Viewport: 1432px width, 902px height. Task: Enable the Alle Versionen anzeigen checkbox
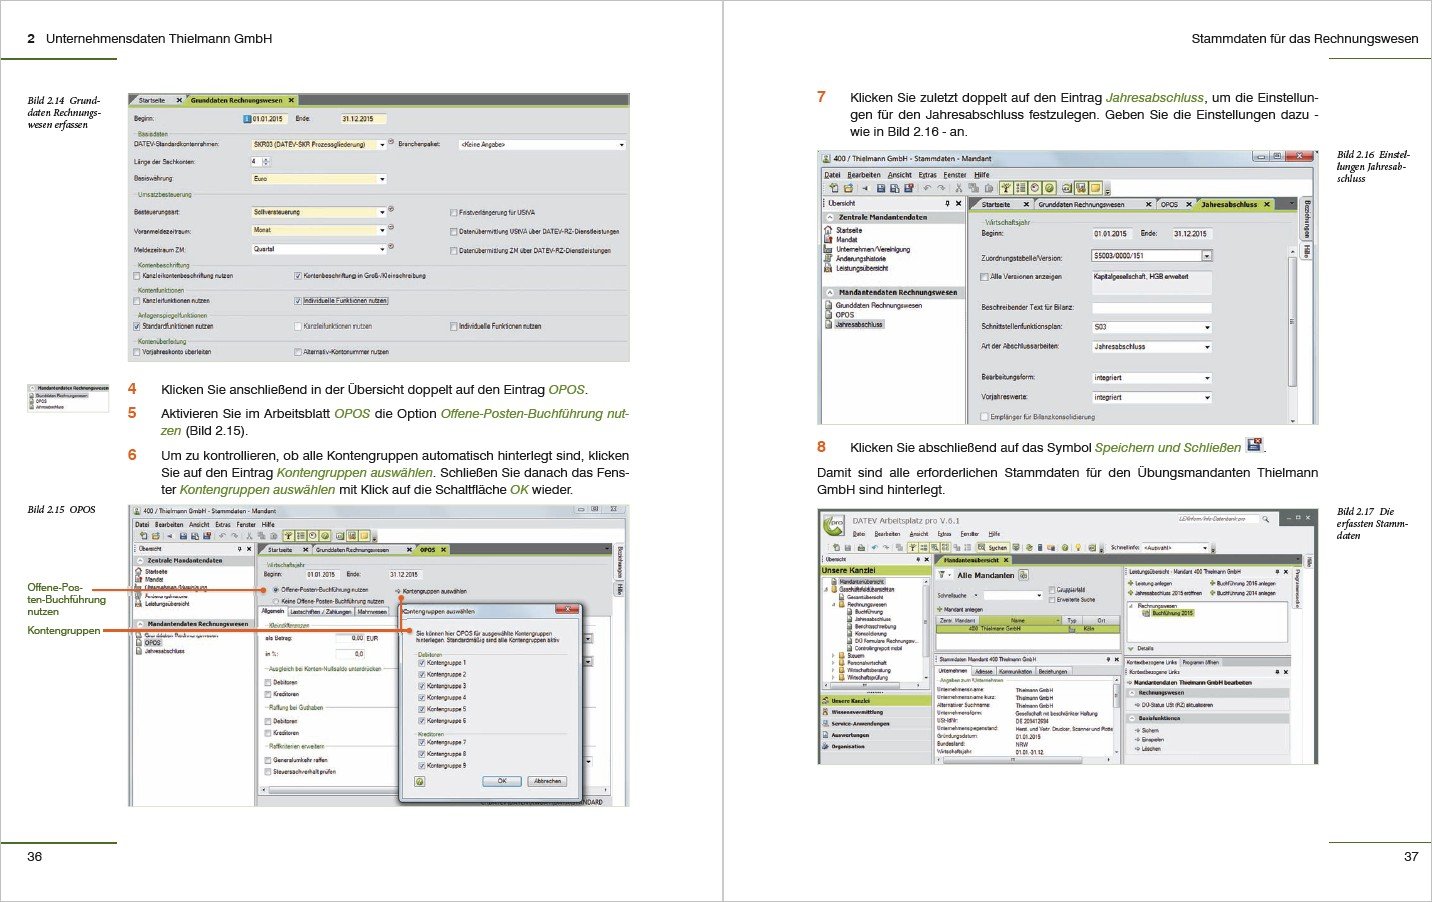point(984,277)
